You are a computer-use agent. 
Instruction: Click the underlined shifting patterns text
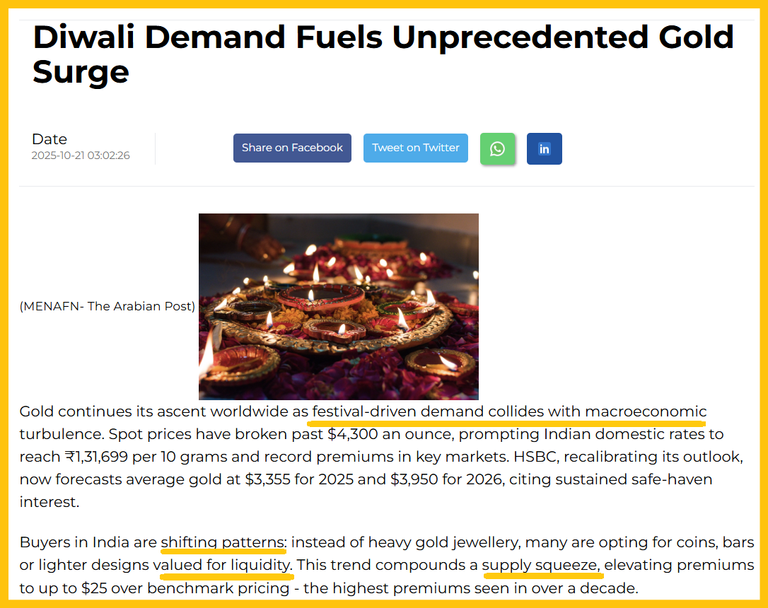point(223,543)
